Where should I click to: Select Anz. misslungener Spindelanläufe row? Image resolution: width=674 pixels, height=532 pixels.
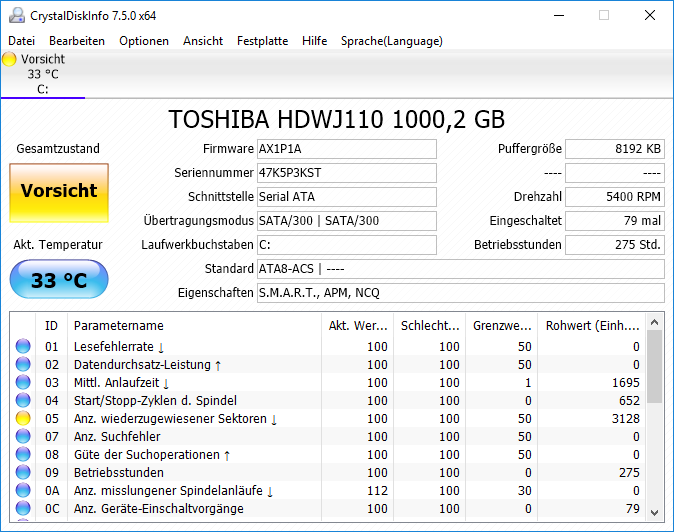328,491
